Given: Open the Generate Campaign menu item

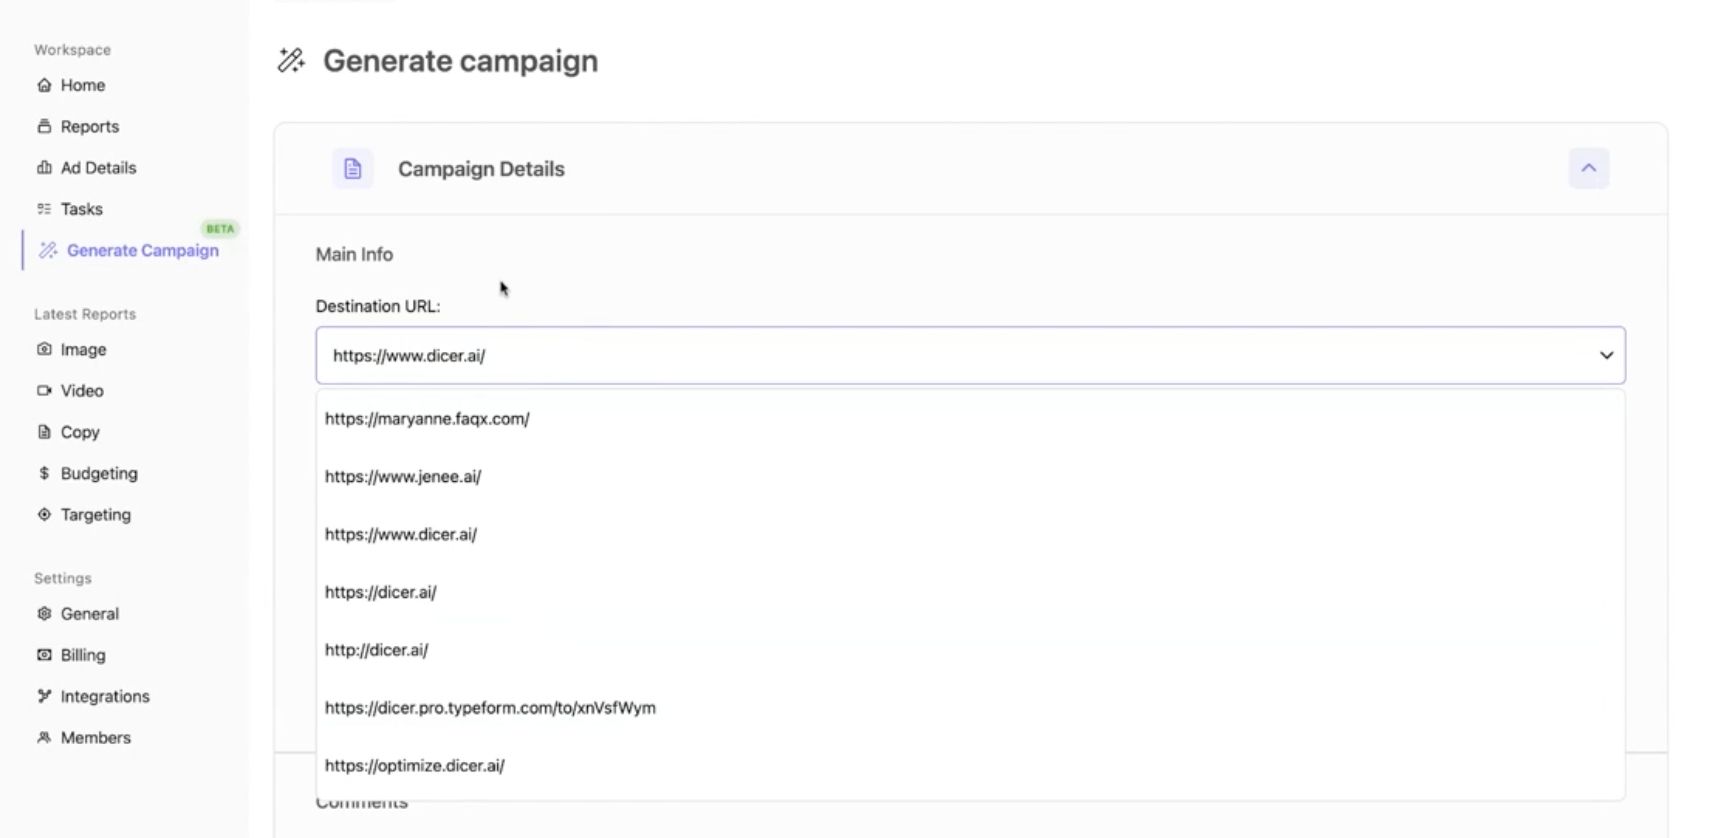Looking at the screenshot, I should pyautogui.click(x=142, y=250).
